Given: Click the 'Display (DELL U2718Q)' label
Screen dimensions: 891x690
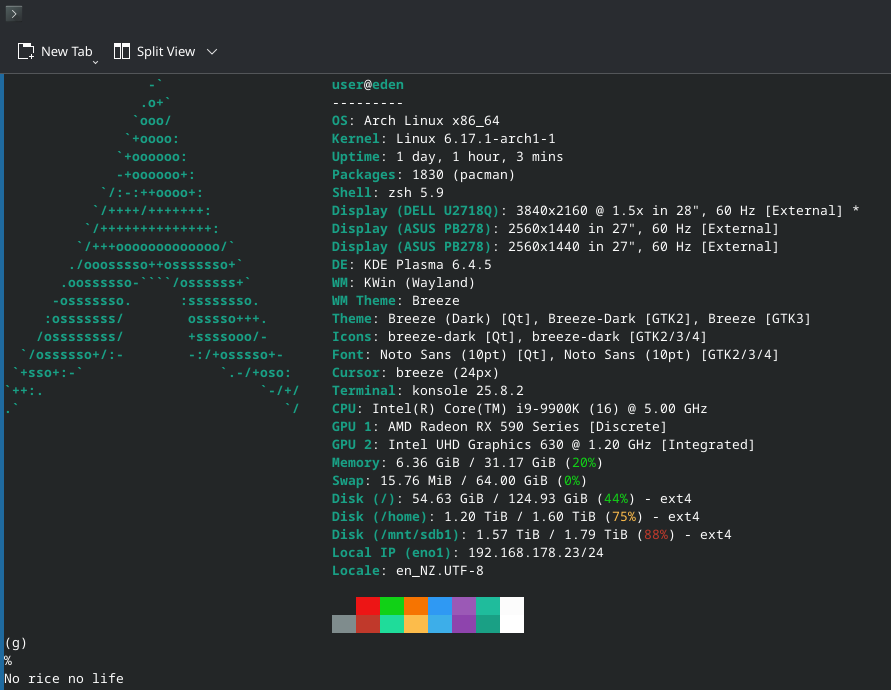Looking at the screenshot, I should click(415, 211).
